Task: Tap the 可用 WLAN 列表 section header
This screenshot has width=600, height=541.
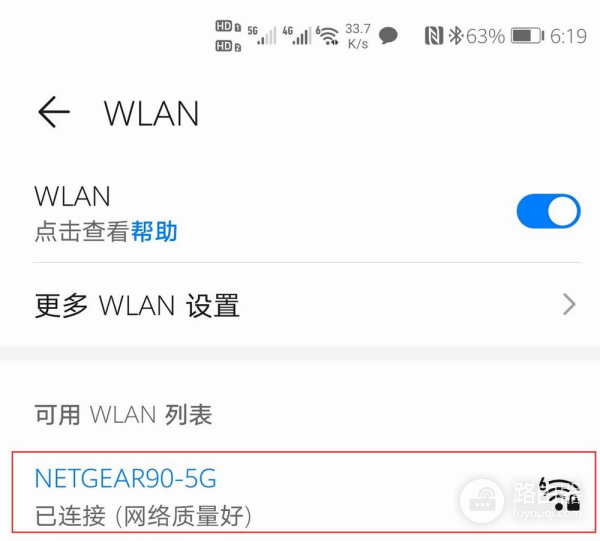Action: 123,414
